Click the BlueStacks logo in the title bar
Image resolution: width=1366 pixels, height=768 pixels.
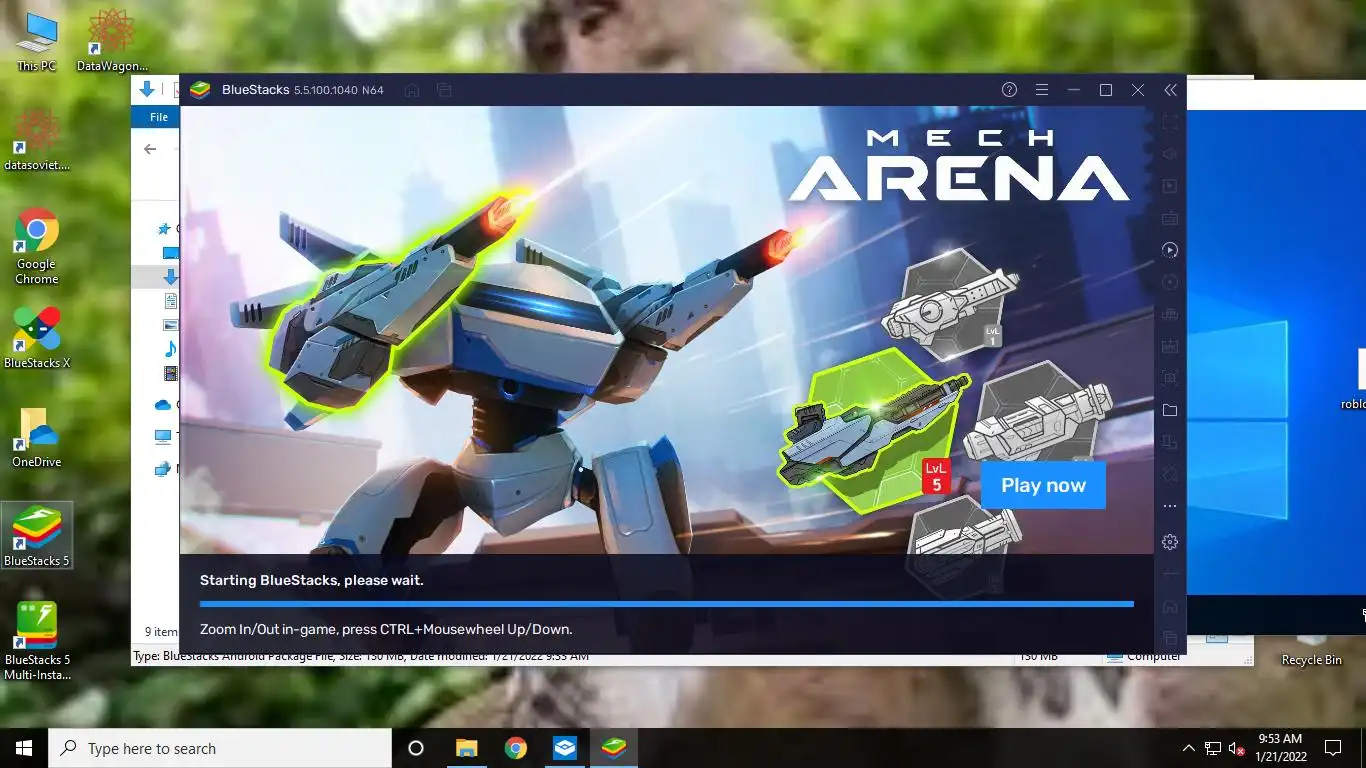pyautogui.click(x=200, y=90)
